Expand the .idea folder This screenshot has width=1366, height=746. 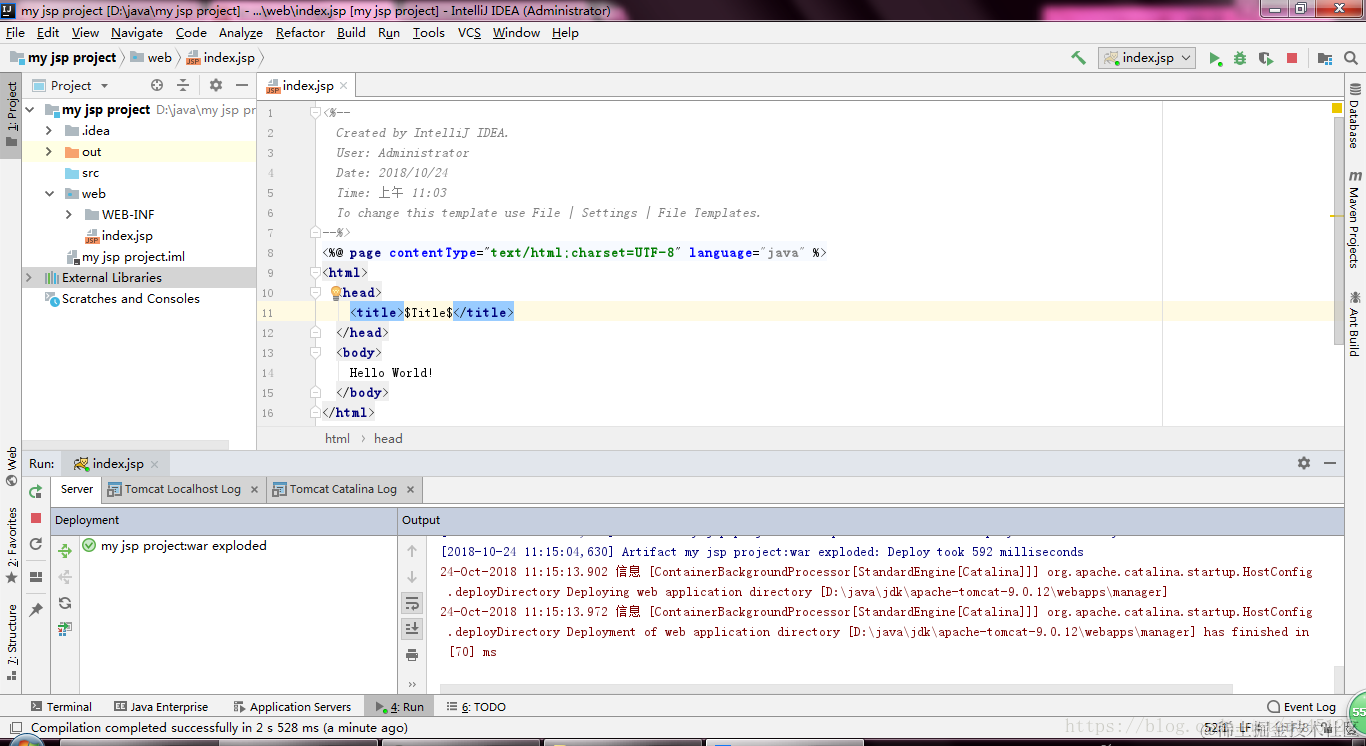coord(49,131)
